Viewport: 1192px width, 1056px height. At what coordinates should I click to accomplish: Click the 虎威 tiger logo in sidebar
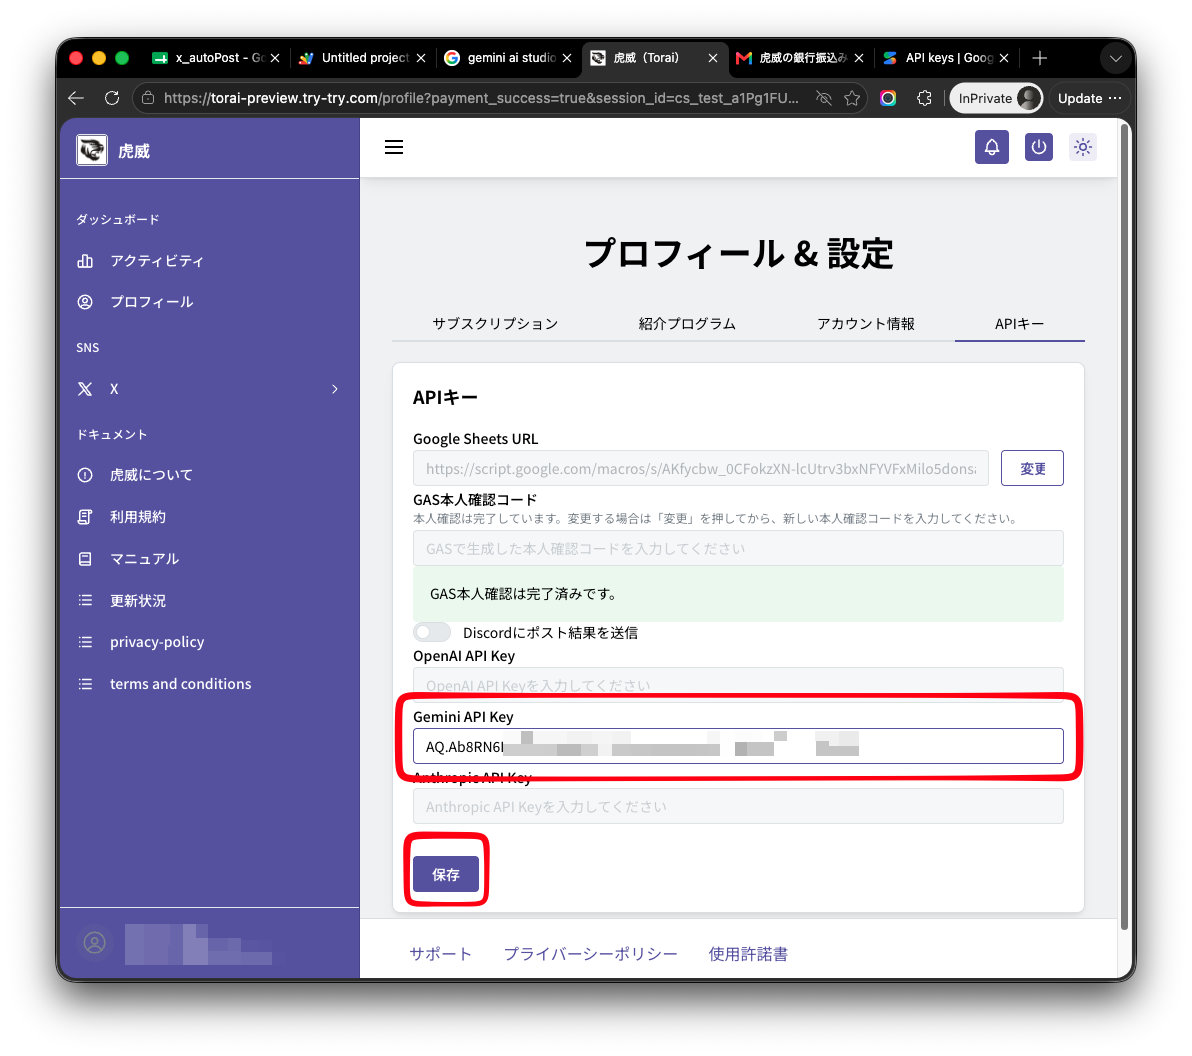[x=92, y=150]
